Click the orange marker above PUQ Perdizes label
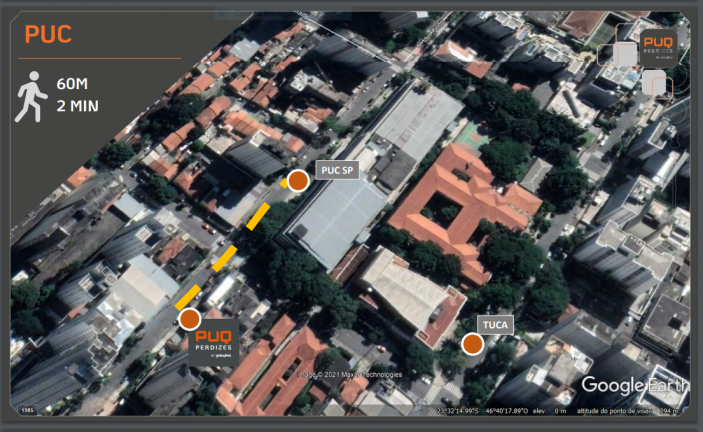Screen dimensions: 703x432 [188, 319]
